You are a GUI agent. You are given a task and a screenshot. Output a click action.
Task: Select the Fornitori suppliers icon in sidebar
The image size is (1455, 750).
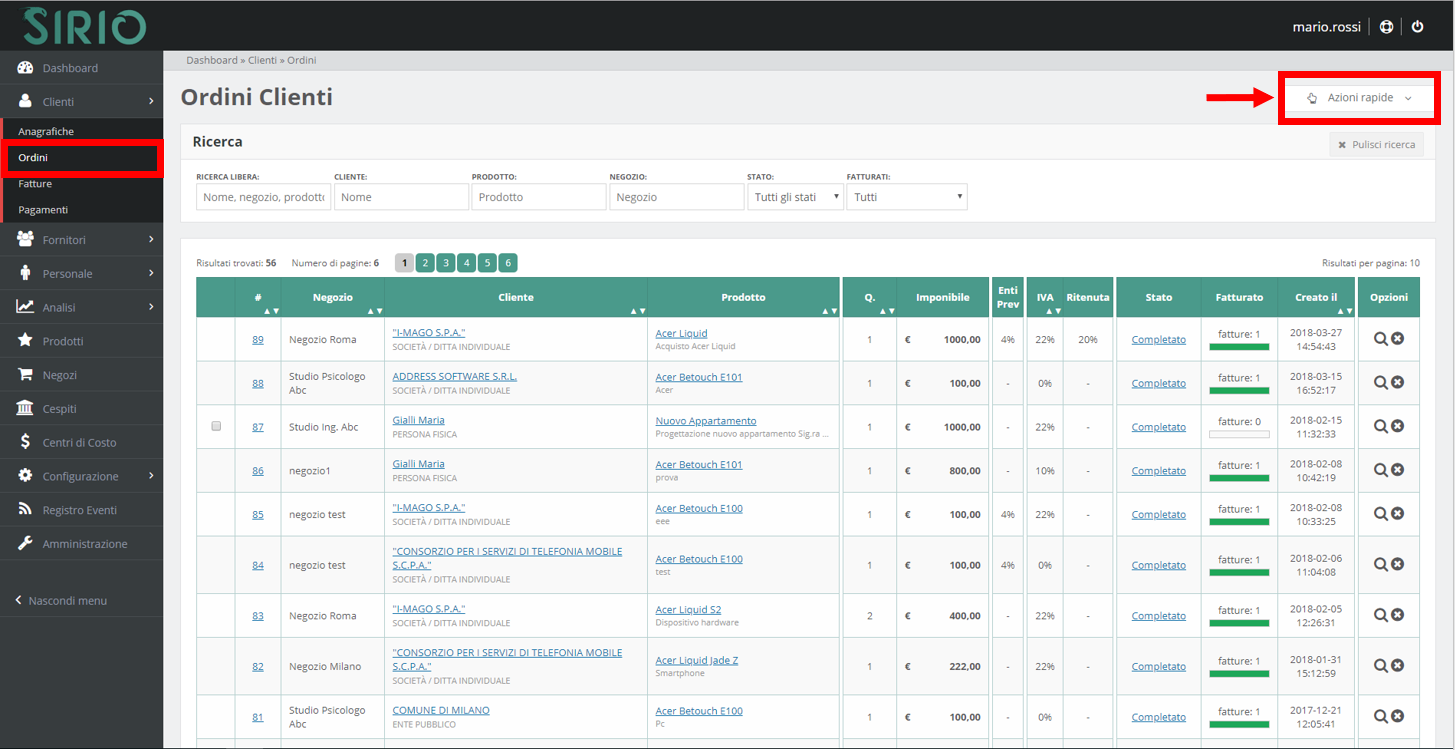24,238
